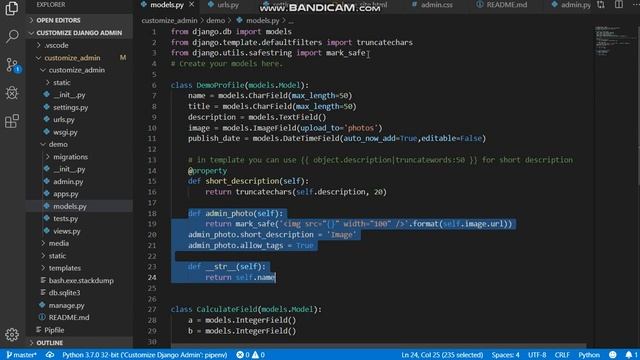Click the compare changes icon in editor toolbar

[x=601, y=5]
